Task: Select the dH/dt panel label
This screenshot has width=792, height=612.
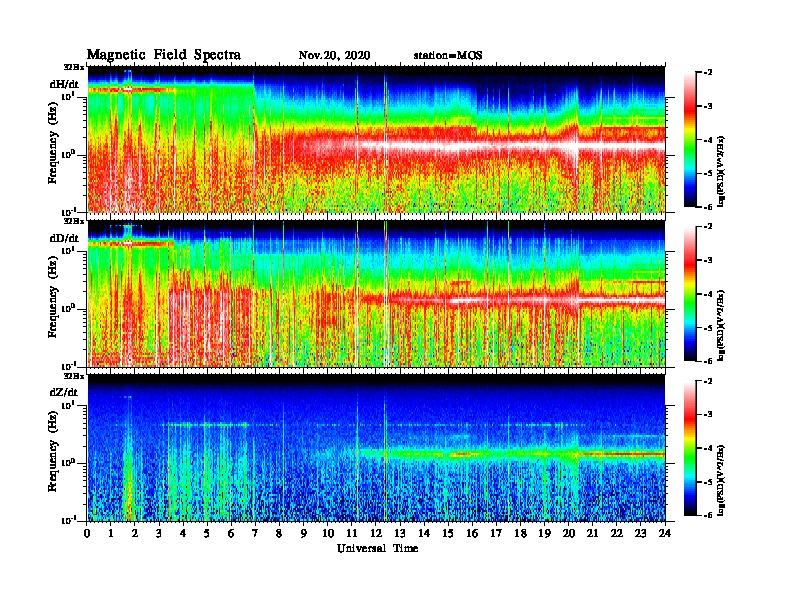Action: pos(64,85)
